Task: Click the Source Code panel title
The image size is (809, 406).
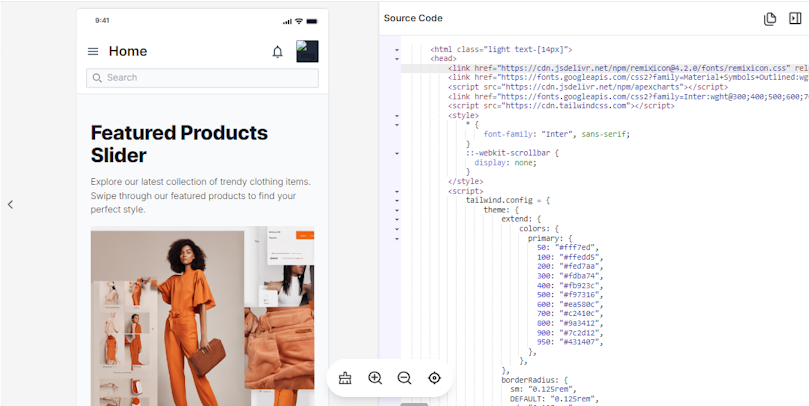Action: pos(413,19)
